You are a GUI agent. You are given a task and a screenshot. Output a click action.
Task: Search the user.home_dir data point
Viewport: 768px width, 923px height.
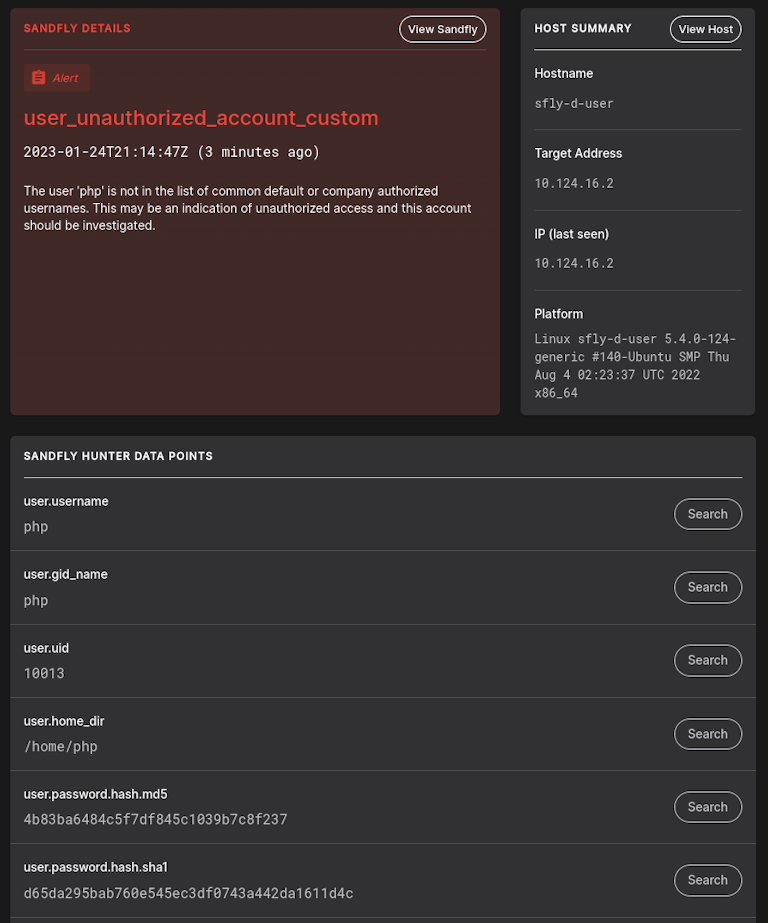point(707,734)
